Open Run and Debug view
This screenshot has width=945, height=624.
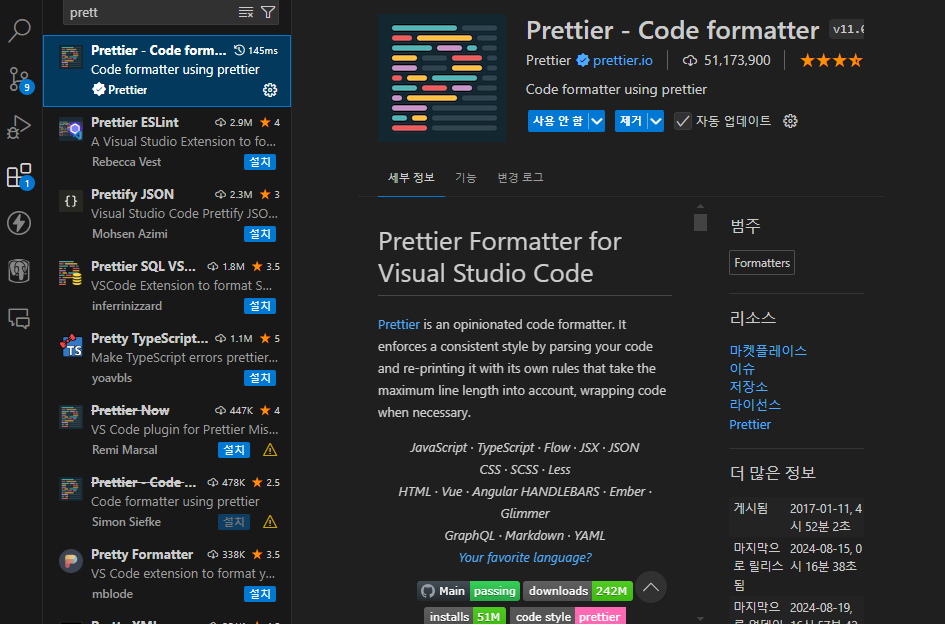[19, 127]
